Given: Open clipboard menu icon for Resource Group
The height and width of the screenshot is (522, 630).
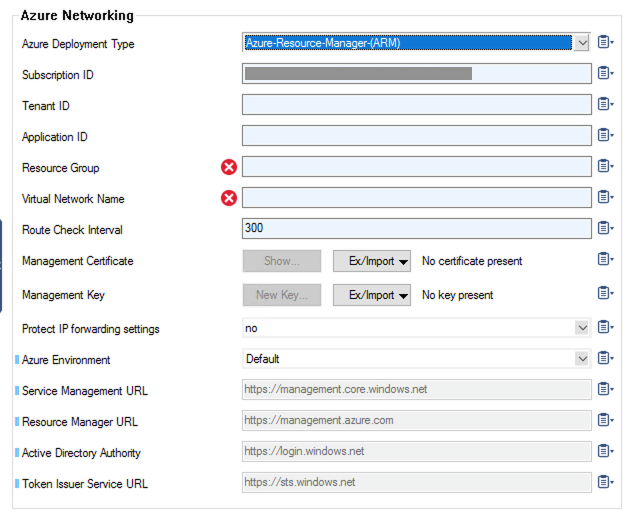Looking at the screenshot, I should [x=605, y=166].
